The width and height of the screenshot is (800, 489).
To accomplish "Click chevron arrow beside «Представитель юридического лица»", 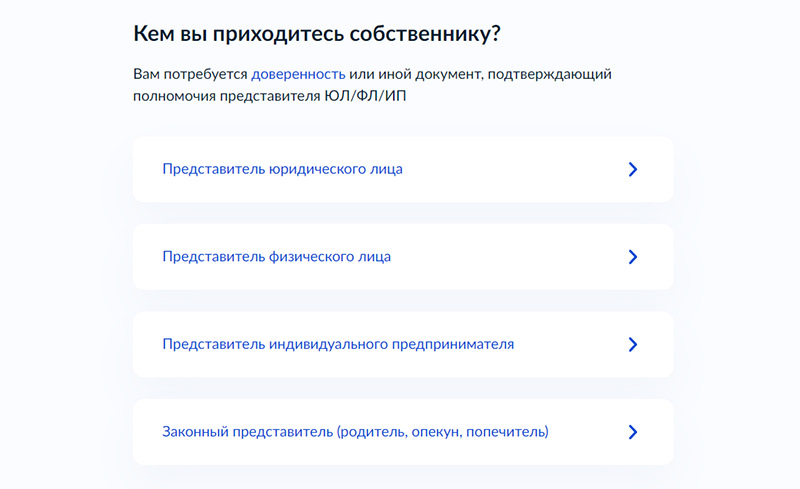I will tap(633, 169).
